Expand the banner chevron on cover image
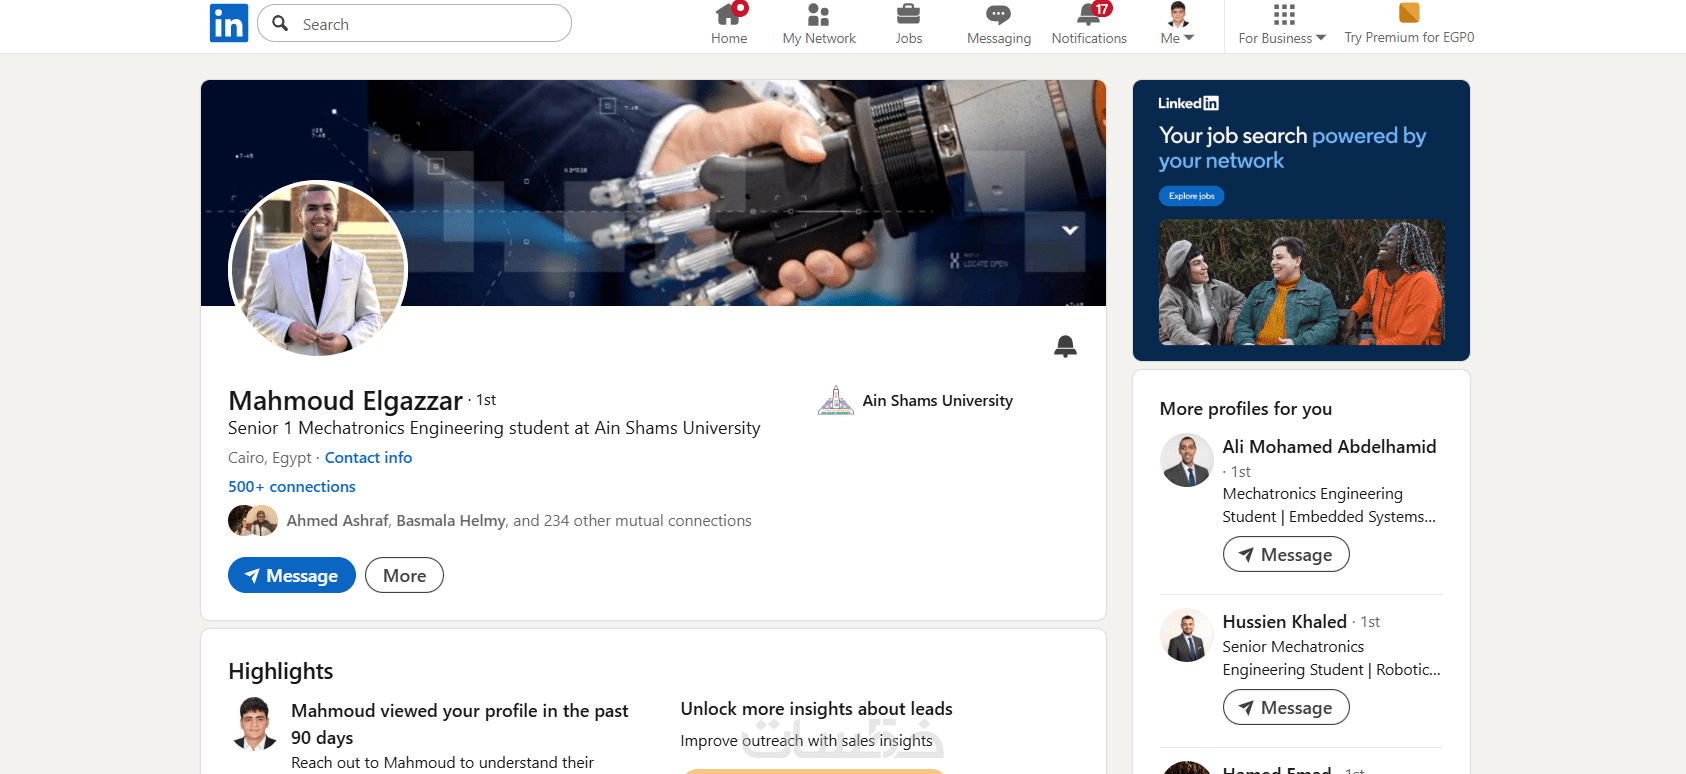The width and height of the screenshot is (1686, 774). [x=1070, y=230]
